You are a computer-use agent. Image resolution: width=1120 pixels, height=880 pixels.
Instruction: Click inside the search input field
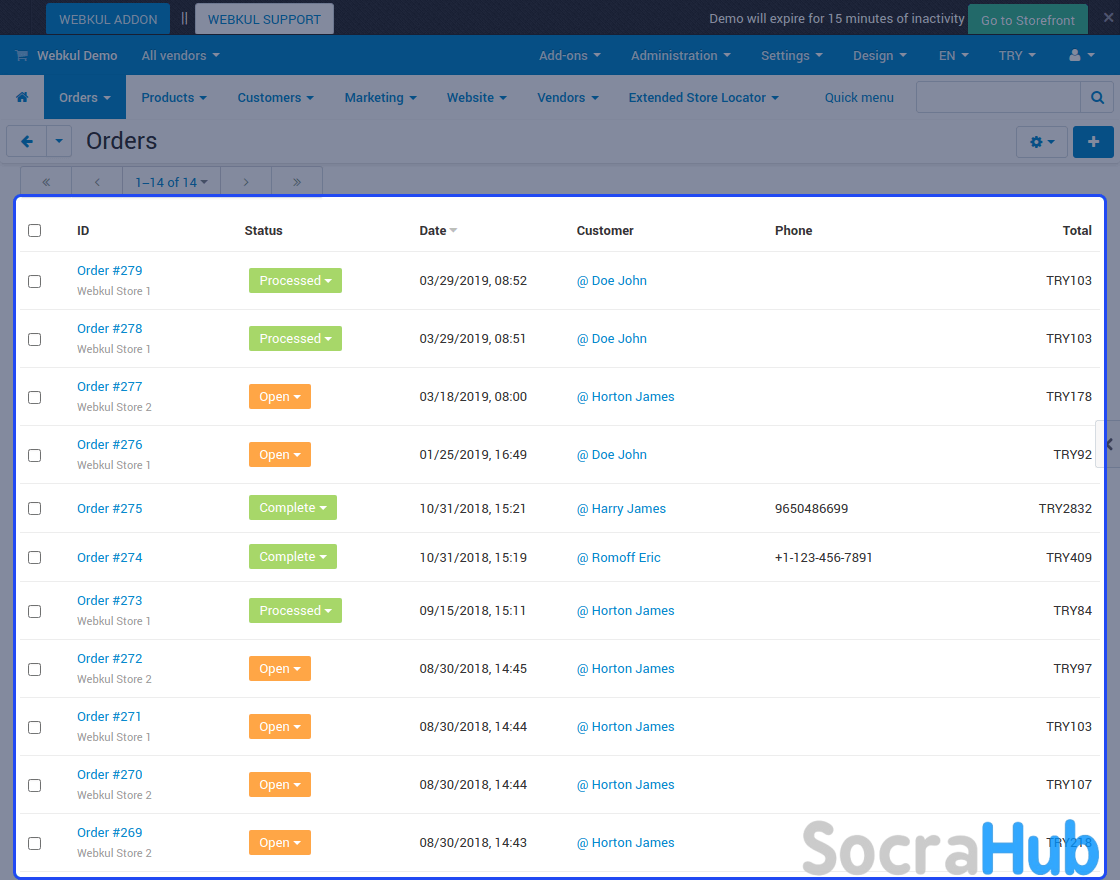pyautogui.click(x=997, y=98)
